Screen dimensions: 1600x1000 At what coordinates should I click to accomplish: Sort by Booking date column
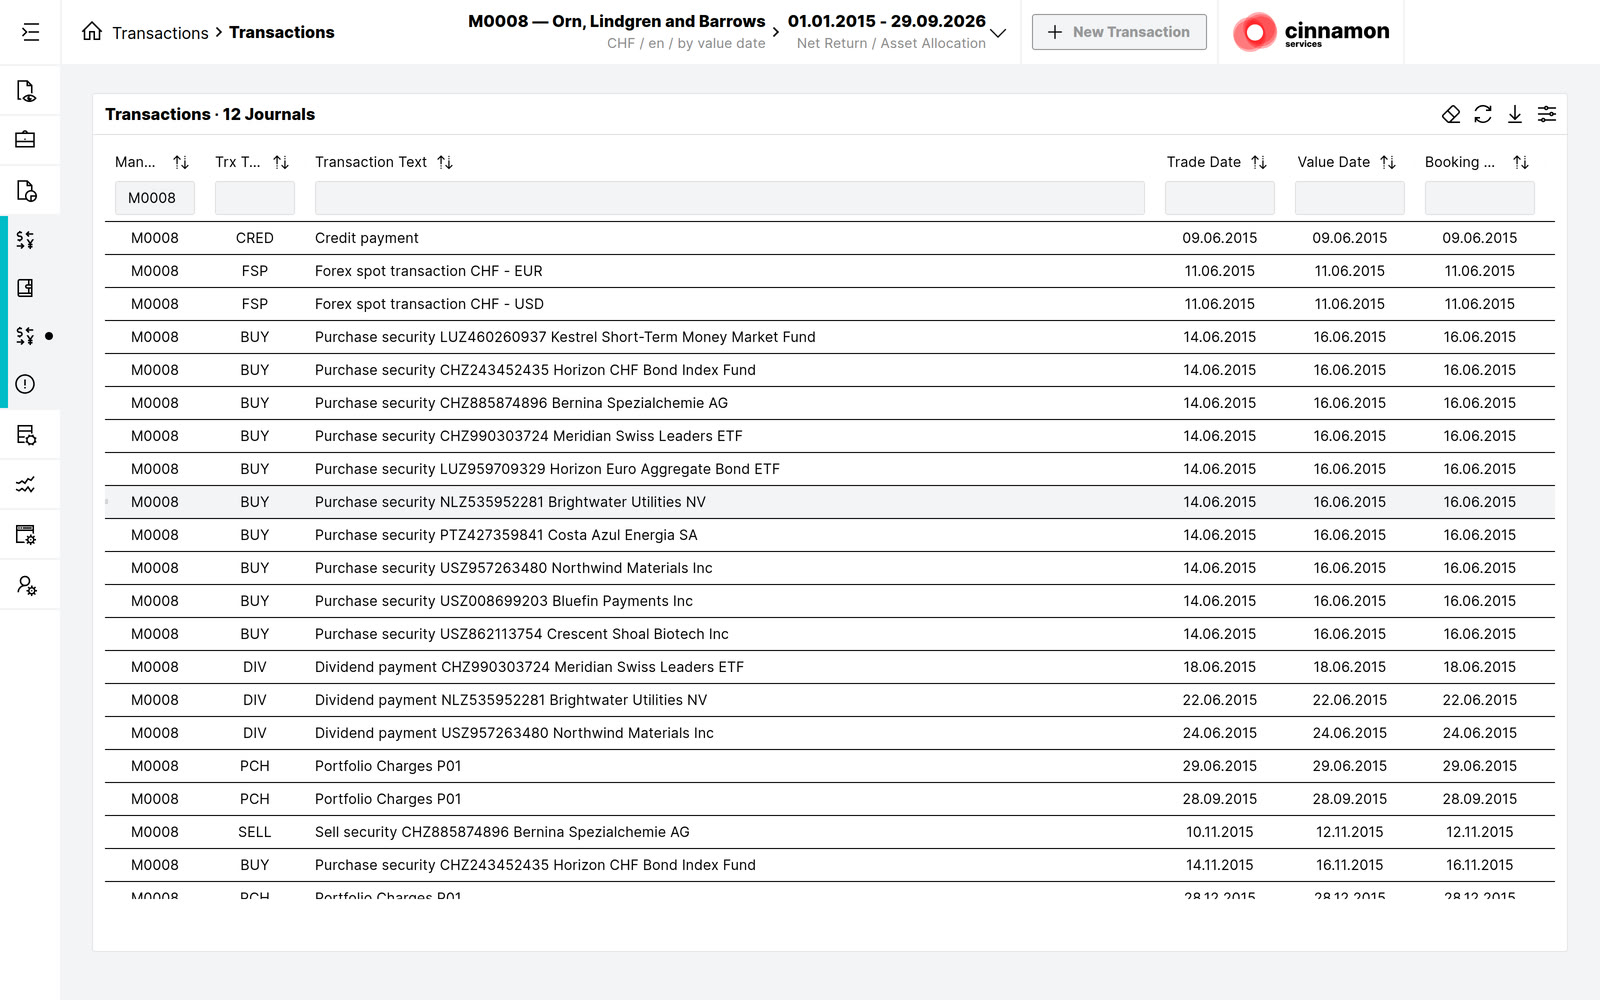[1521, 162]
